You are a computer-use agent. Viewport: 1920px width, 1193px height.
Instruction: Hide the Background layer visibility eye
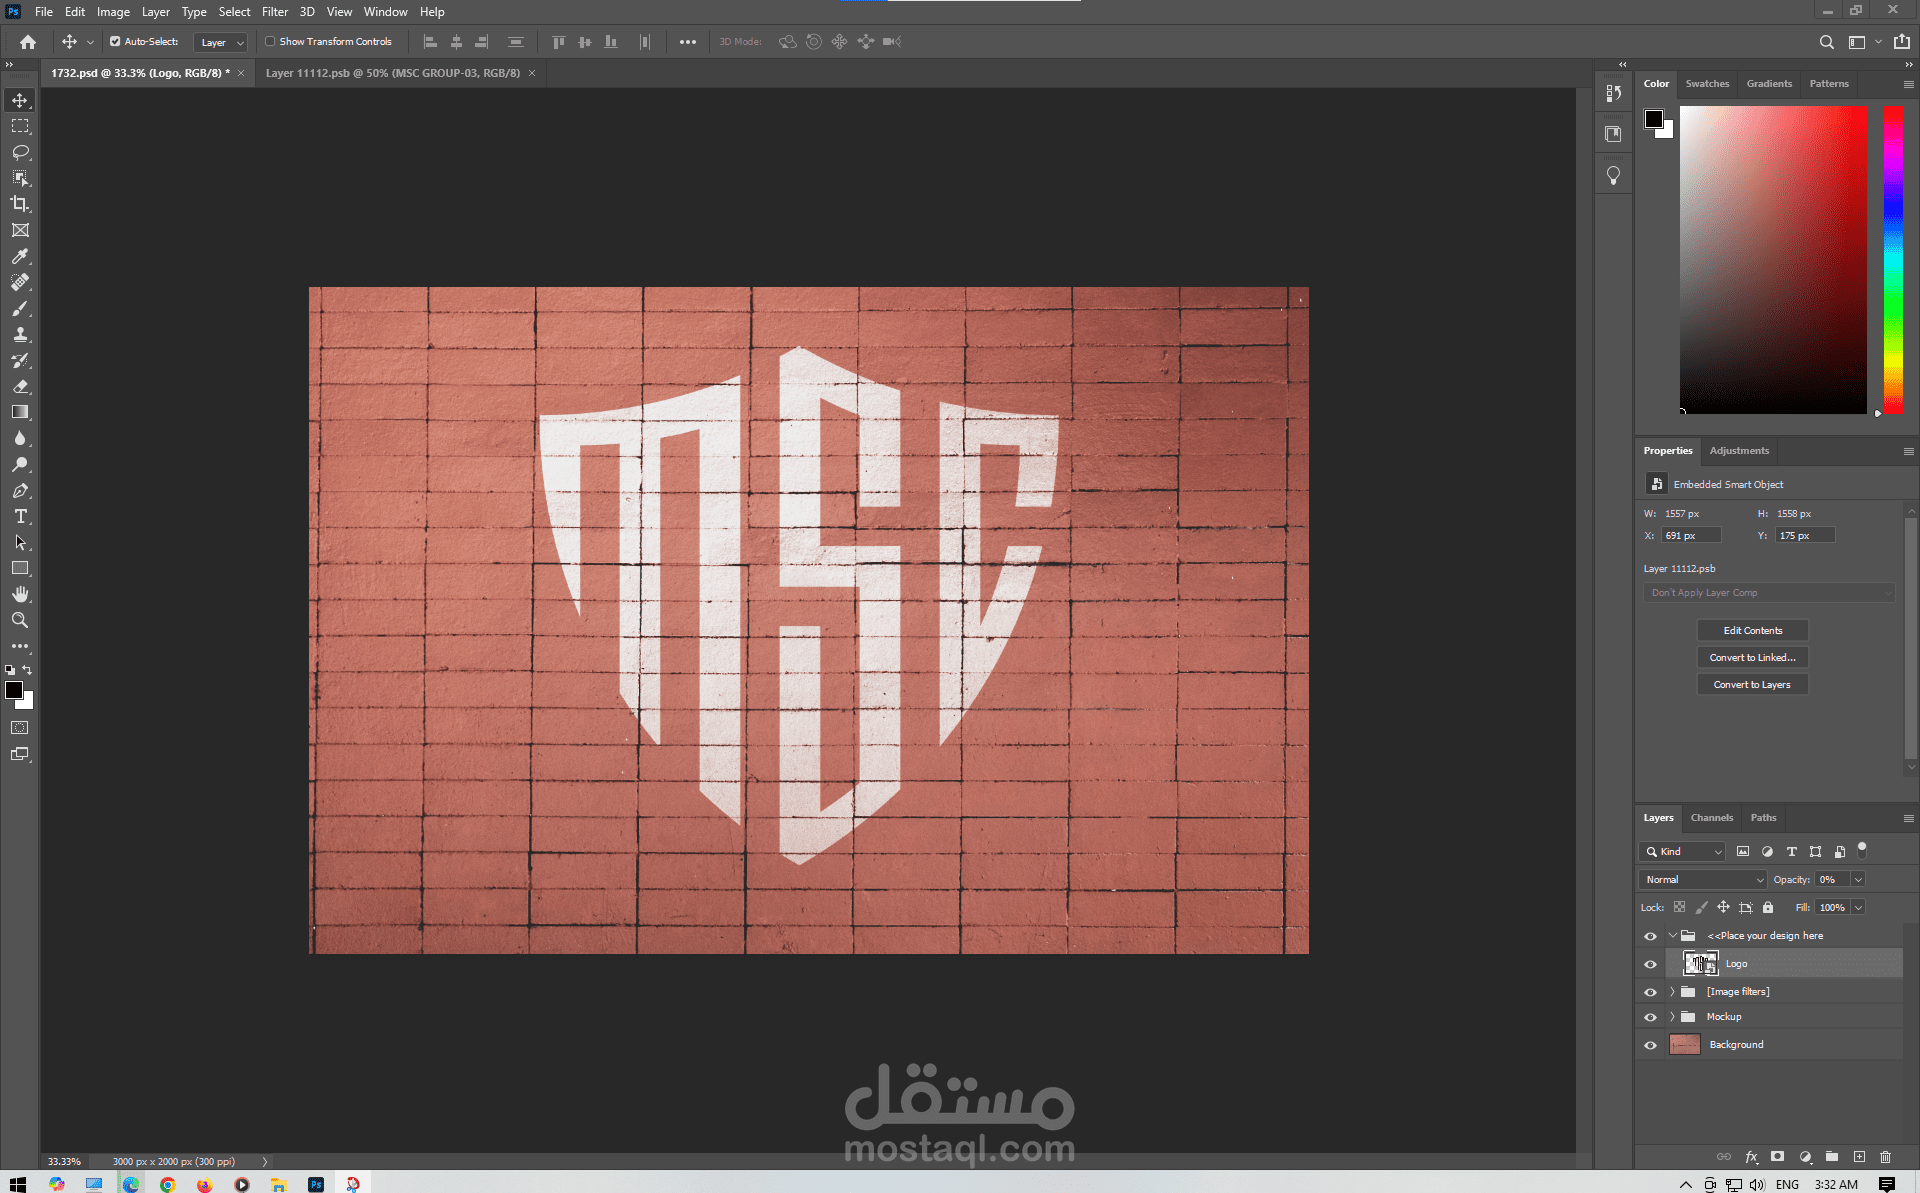pyautogui.click(x=1650, y=1045)
